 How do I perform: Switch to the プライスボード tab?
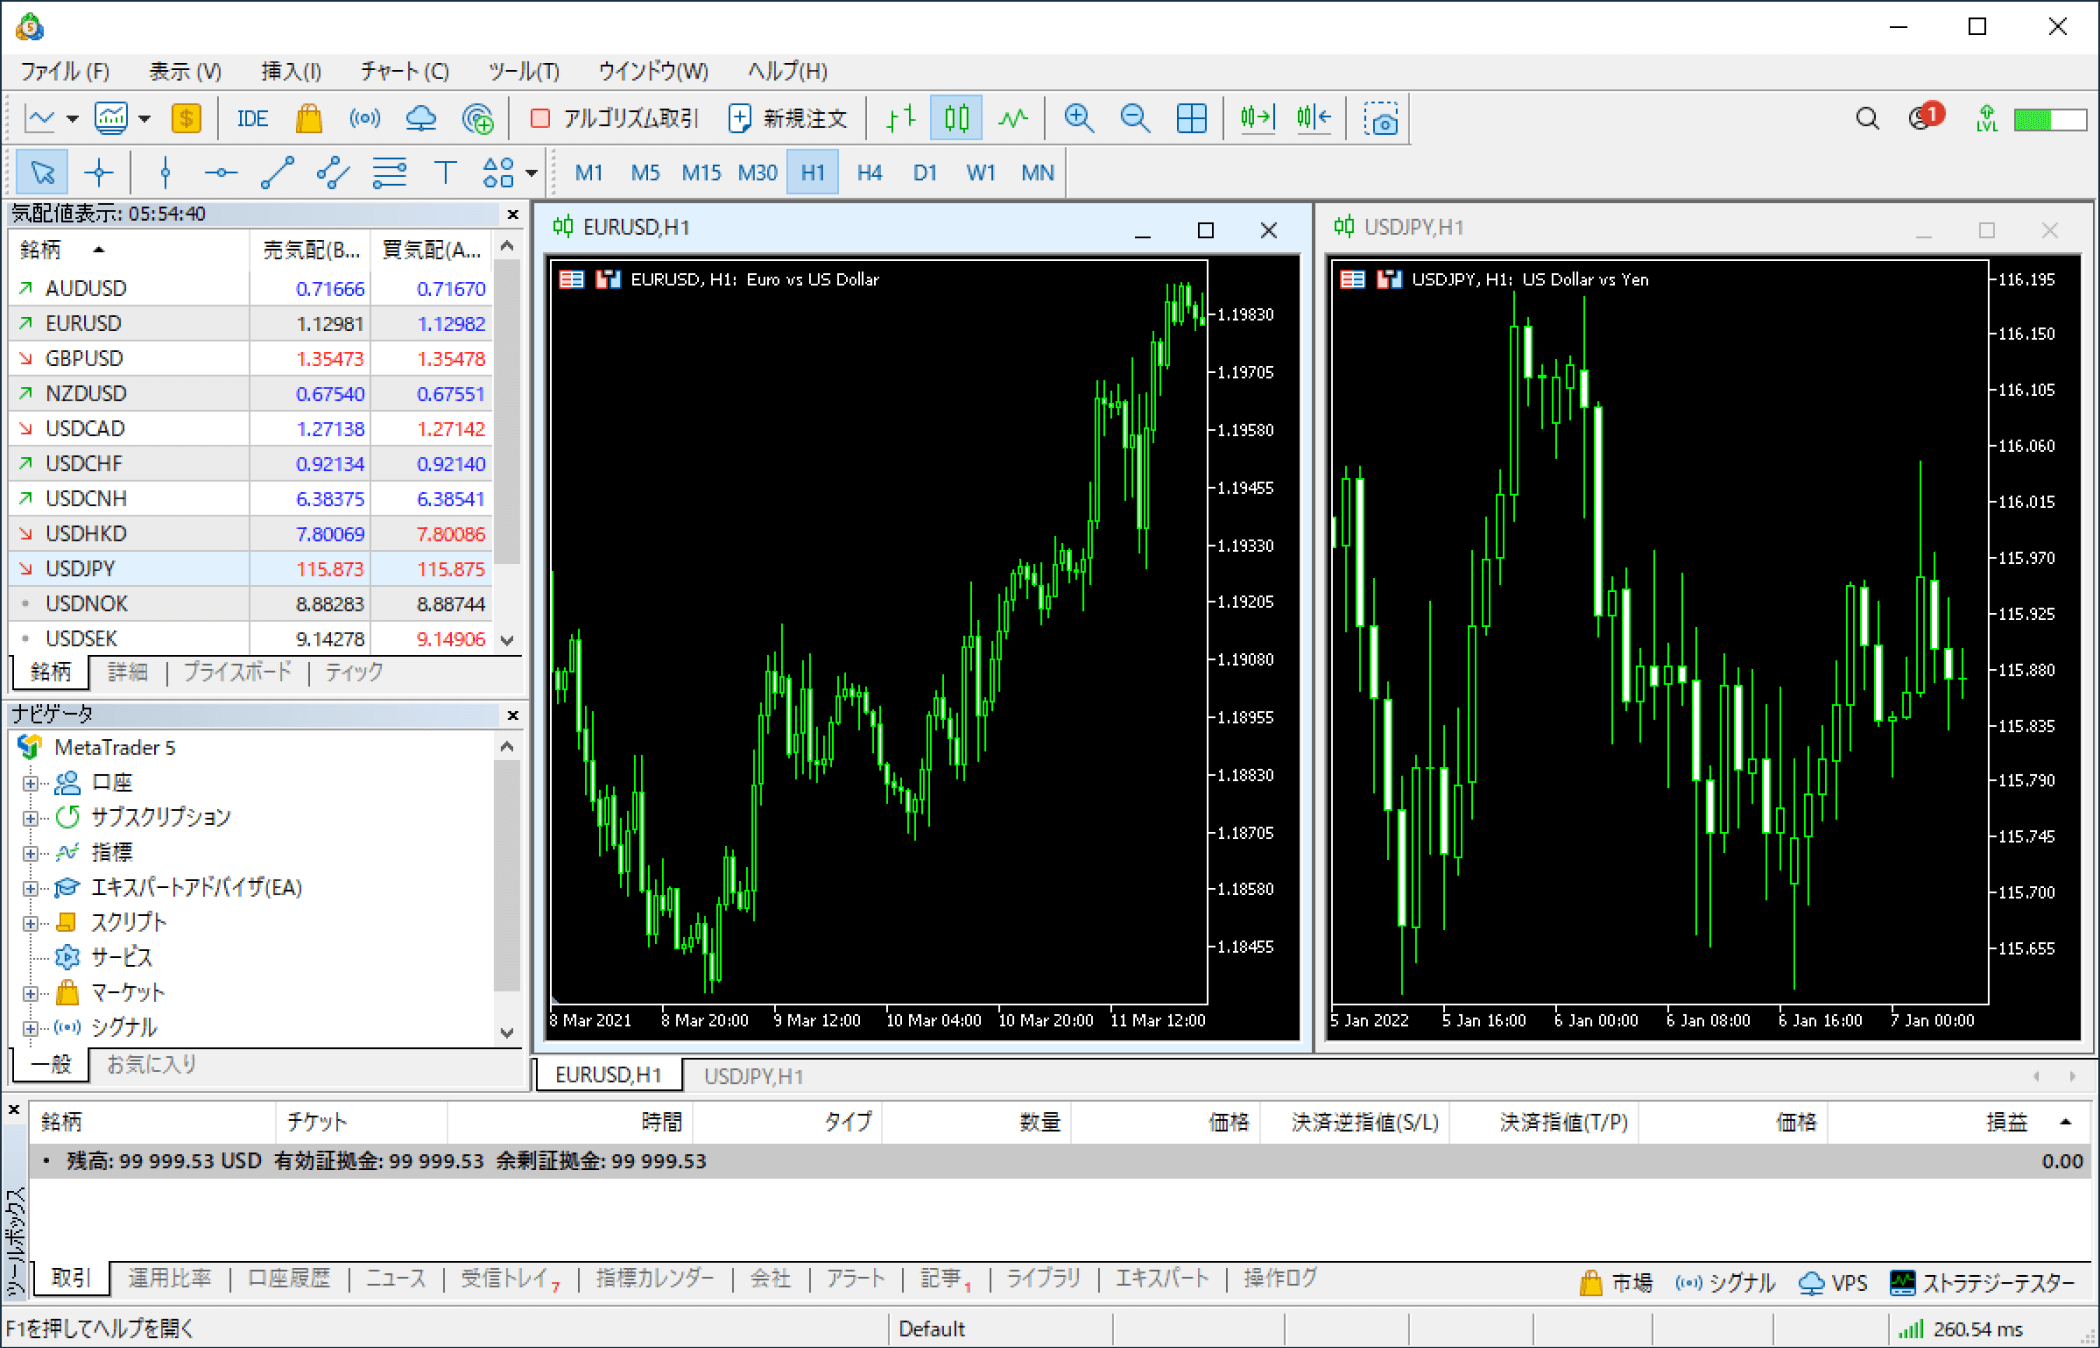tap(237, 672)
